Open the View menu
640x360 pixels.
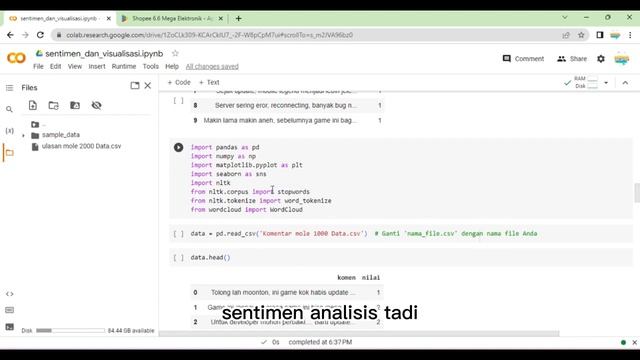[x=75, y=67]
